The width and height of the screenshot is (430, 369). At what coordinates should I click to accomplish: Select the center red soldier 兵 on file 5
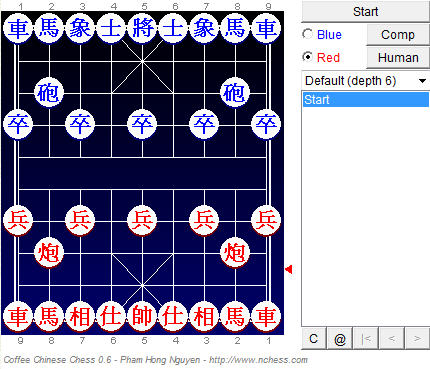click(142, 220)
